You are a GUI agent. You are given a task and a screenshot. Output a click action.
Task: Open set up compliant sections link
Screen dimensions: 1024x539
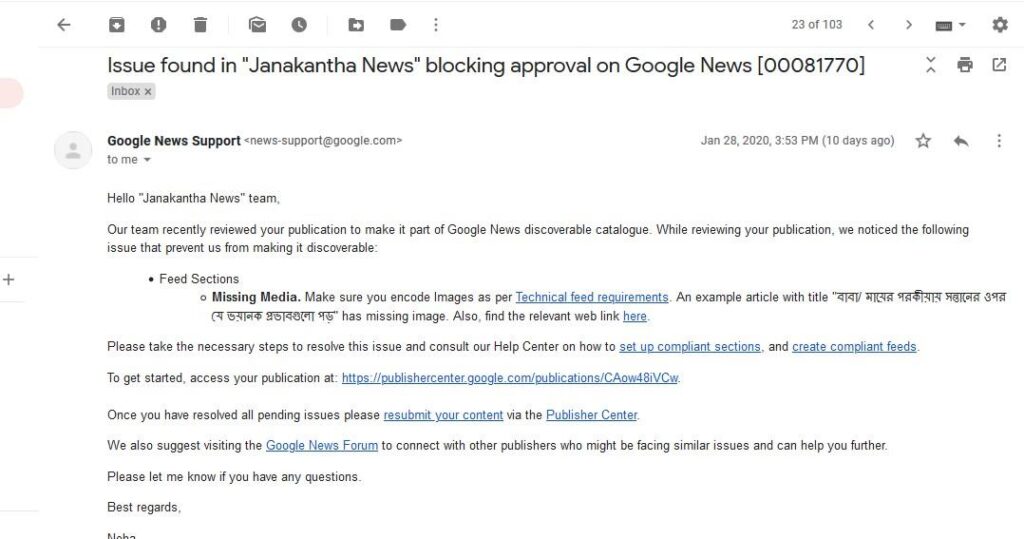690,347
